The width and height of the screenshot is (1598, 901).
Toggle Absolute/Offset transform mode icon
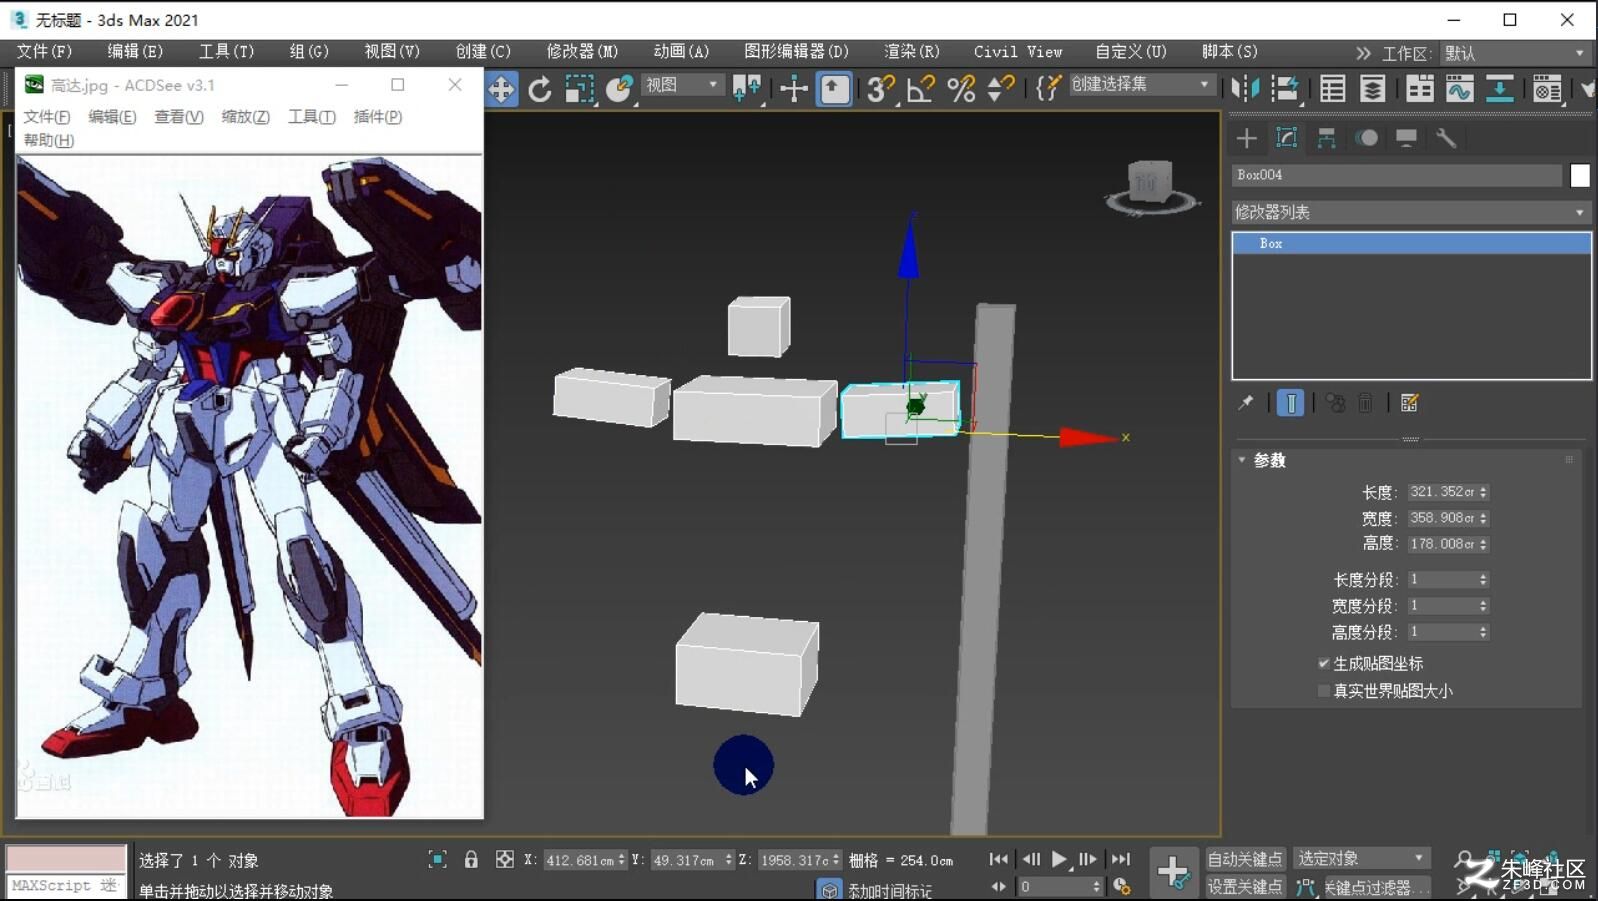505,859
